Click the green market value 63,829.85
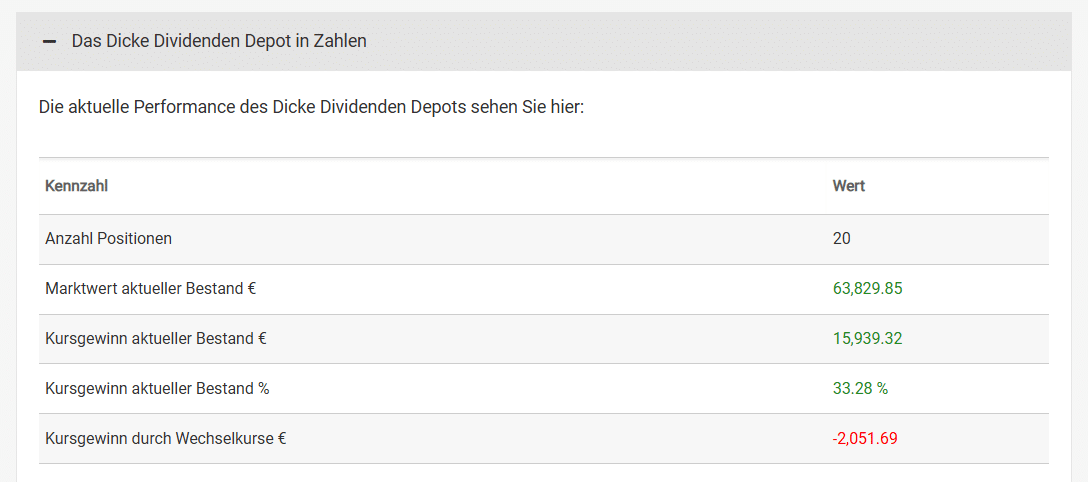 point(868,289)
